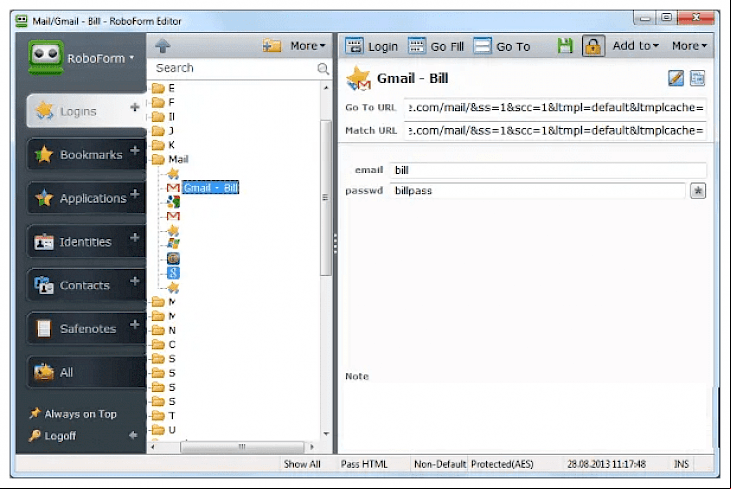The width and height of the screenshot is (731, 489).
Task: Click Pass HTML in status bar
Action: click(364, 464)
